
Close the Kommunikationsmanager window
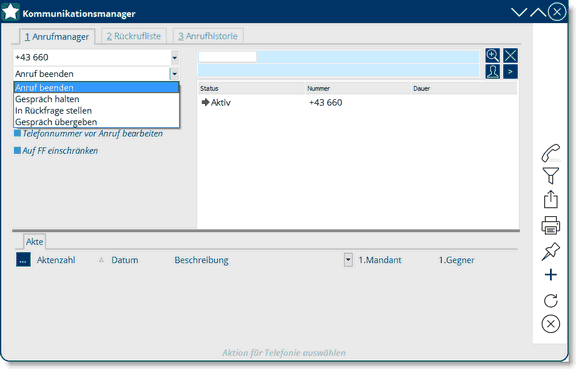tap(557, 12)
